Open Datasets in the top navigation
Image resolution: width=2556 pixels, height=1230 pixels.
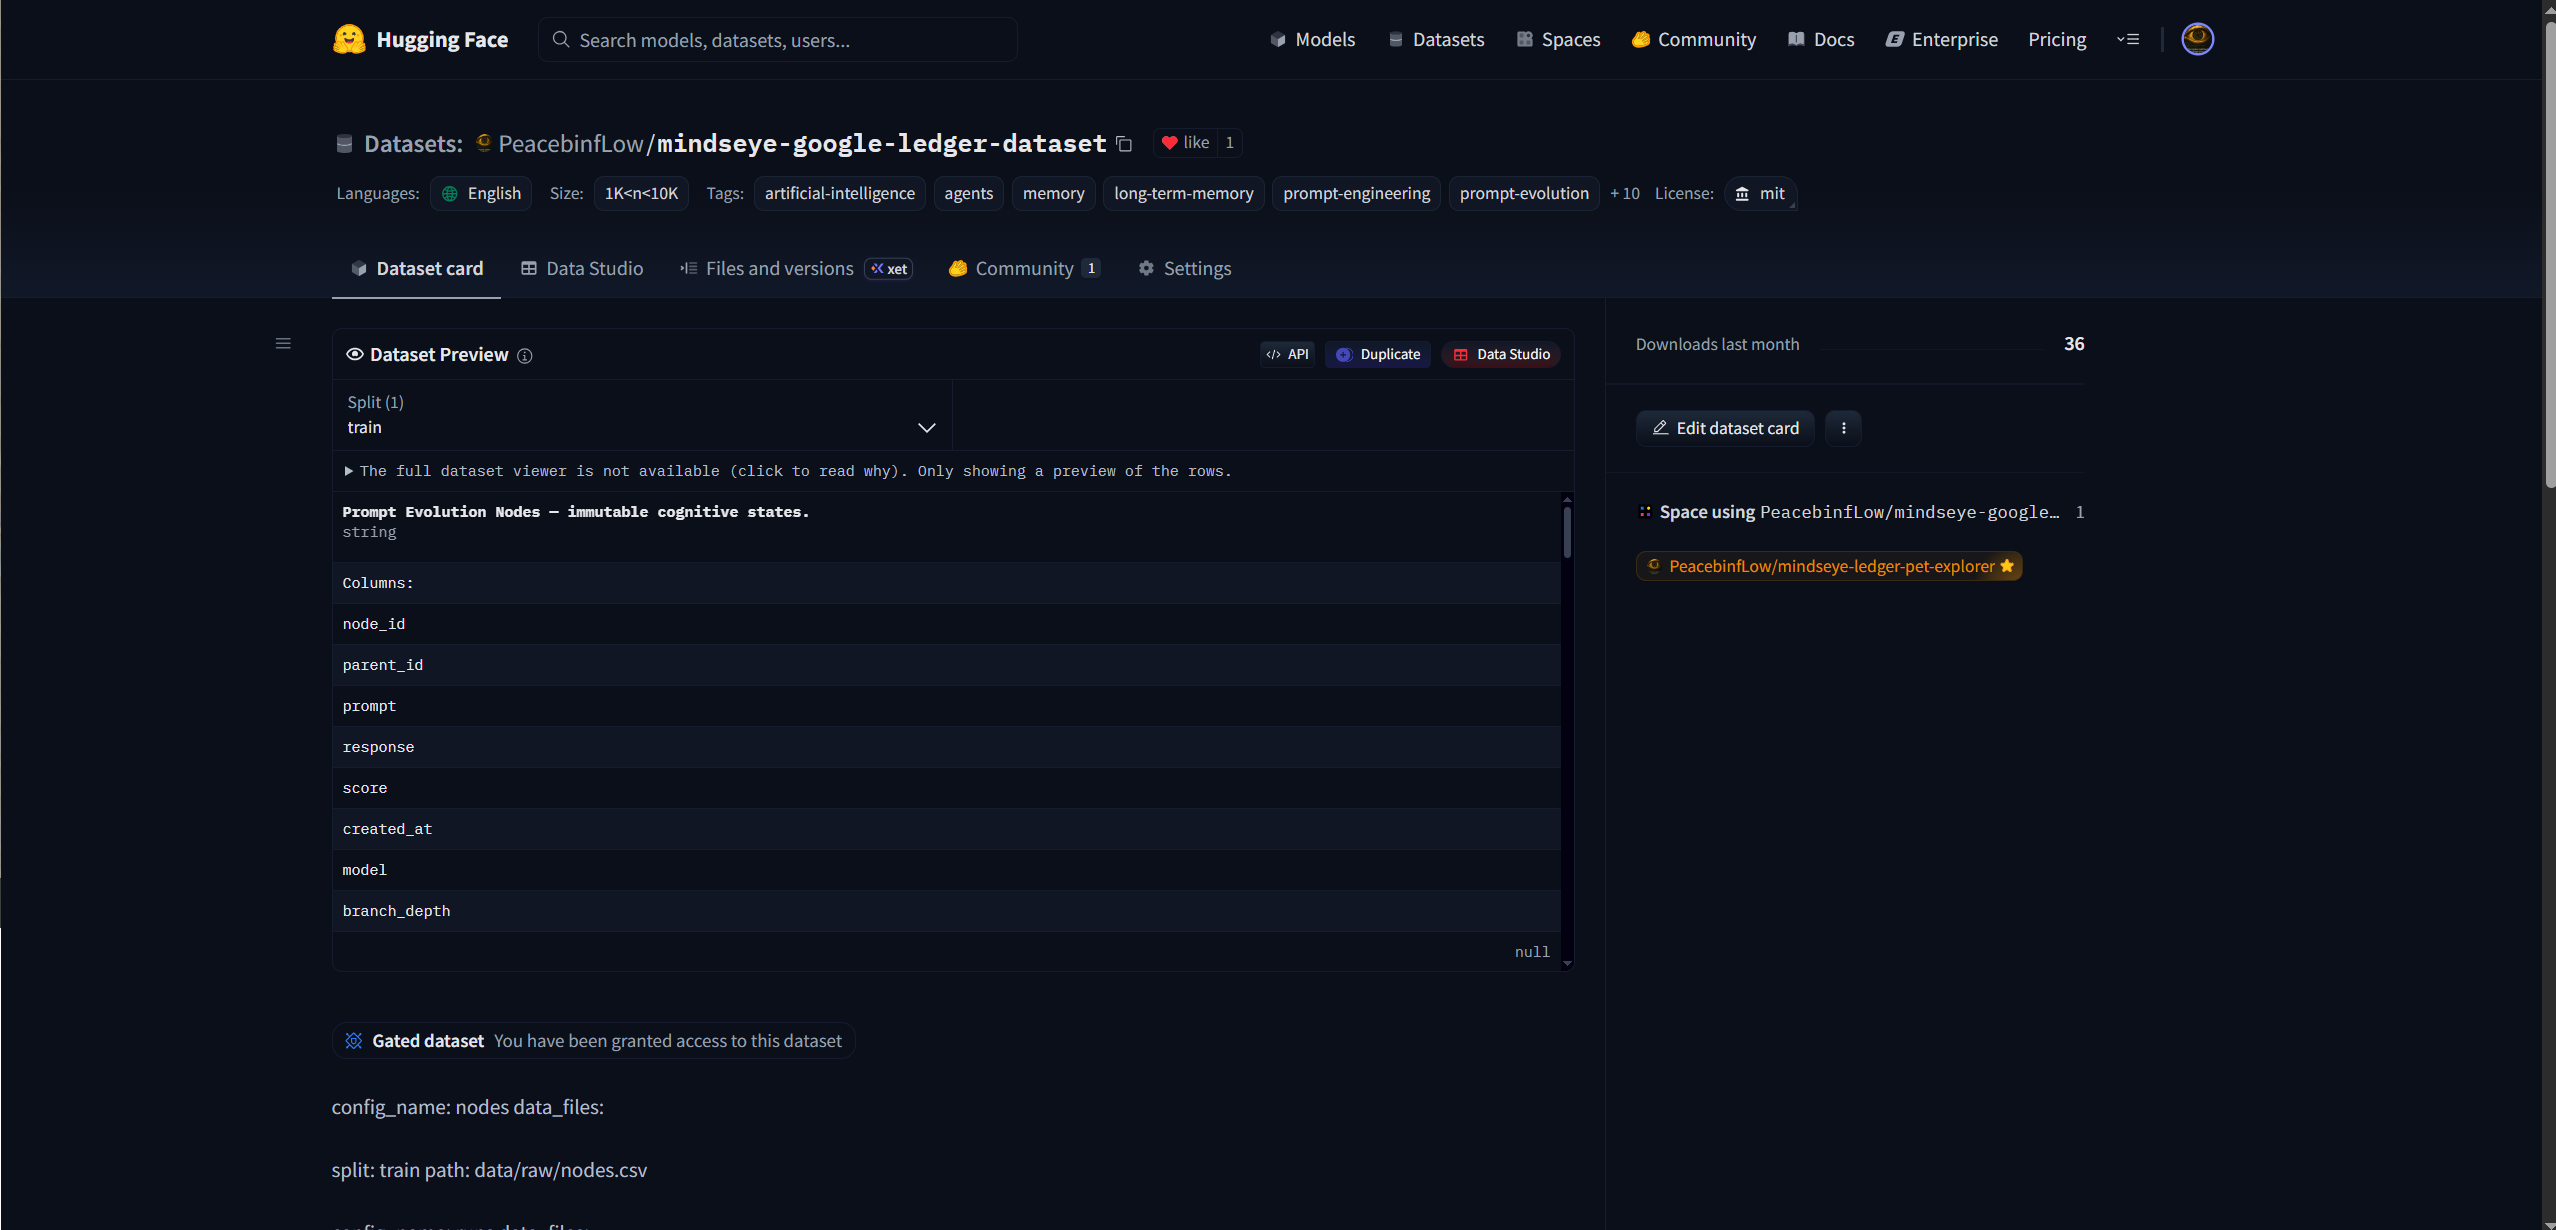click(x=1436, y=40)
